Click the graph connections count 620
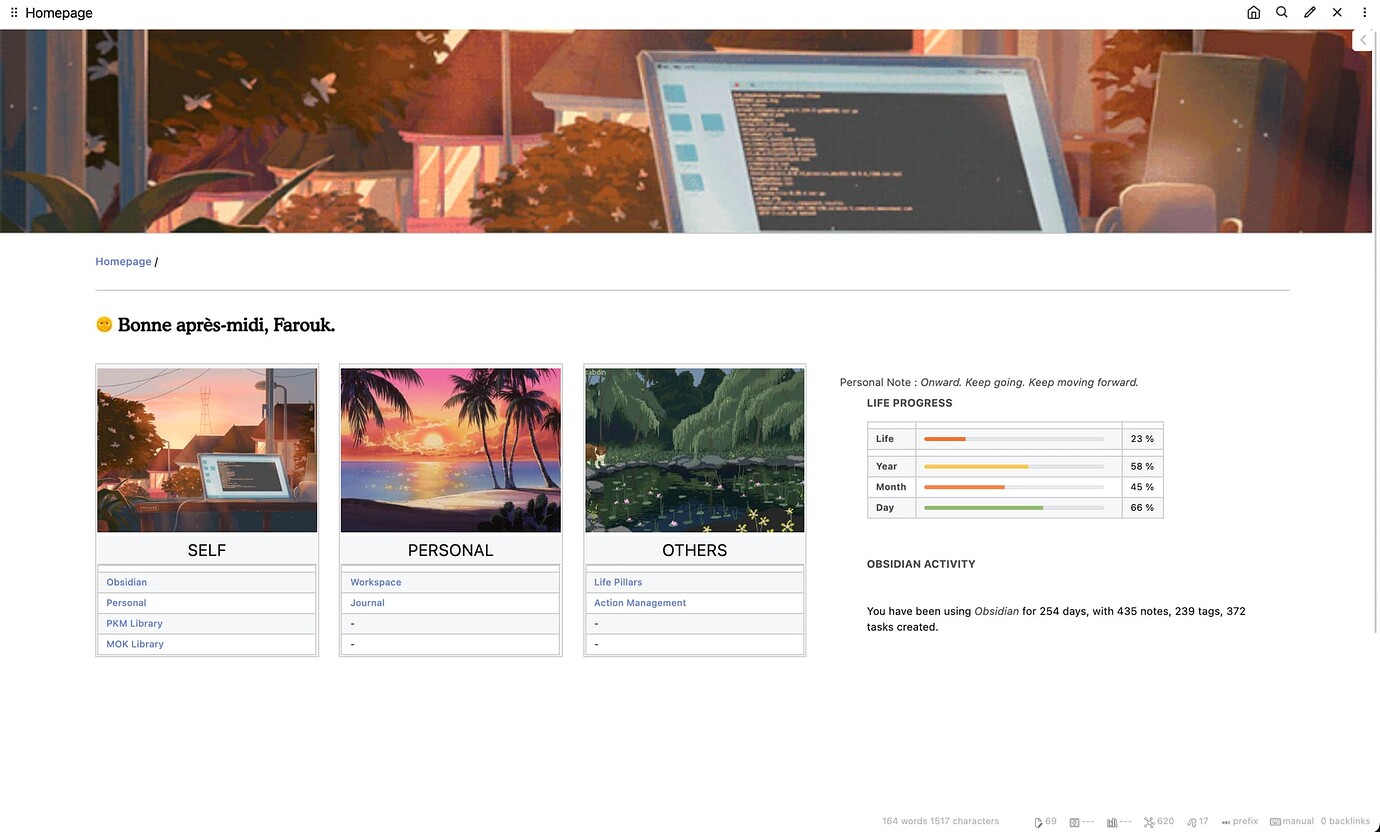The image size is (1380, 832). click(x=1159, y=822)
